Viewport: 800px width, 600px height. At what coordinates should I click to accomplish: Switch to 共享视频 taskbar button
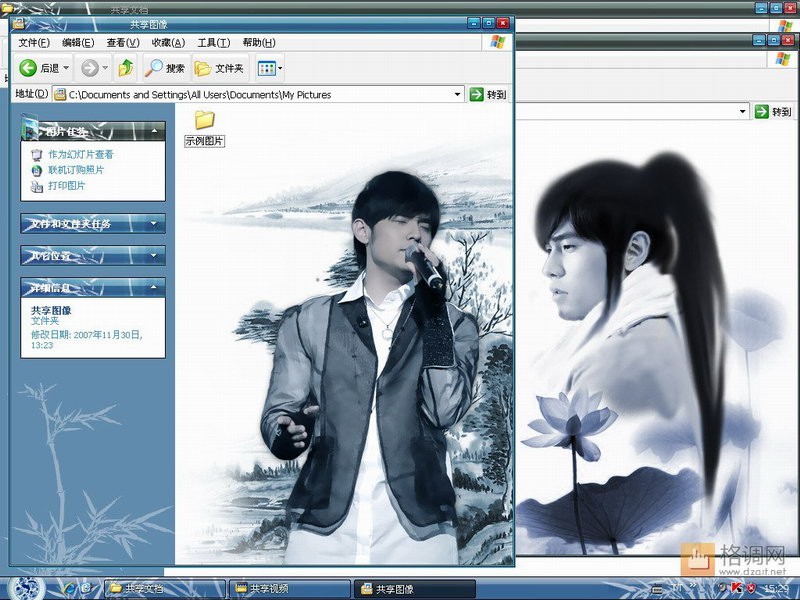(x=289, y=589)
